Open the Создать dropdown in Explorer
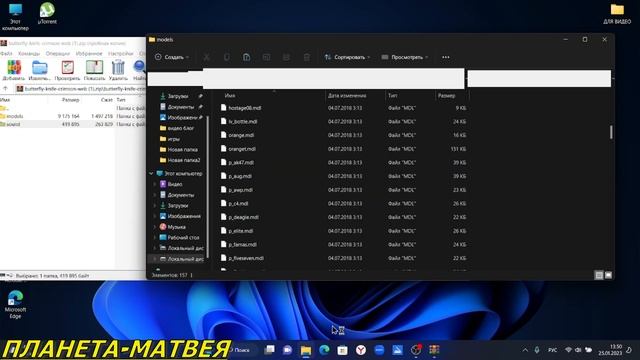The height and width of the screenshot is (360, 640). click(172, 57)
